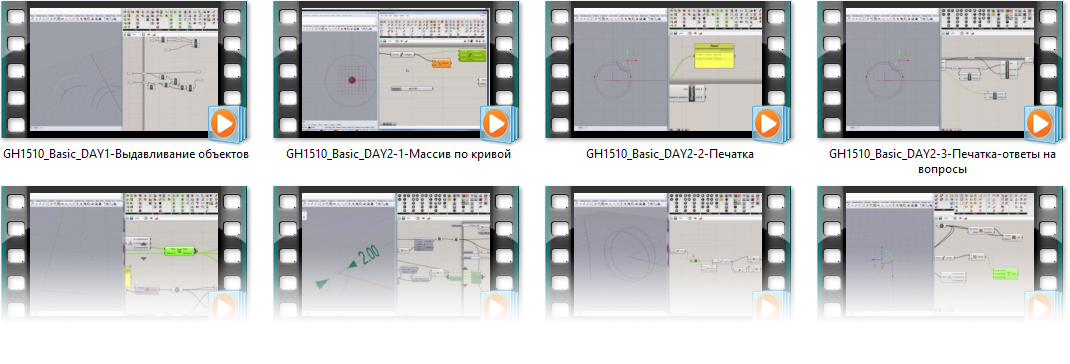This screenshot has height=364, width=1070.
Task: Select the GH1510_Basic_DAY1-Выдавливание объектов video thumbnail
Action: click(124, 70)
